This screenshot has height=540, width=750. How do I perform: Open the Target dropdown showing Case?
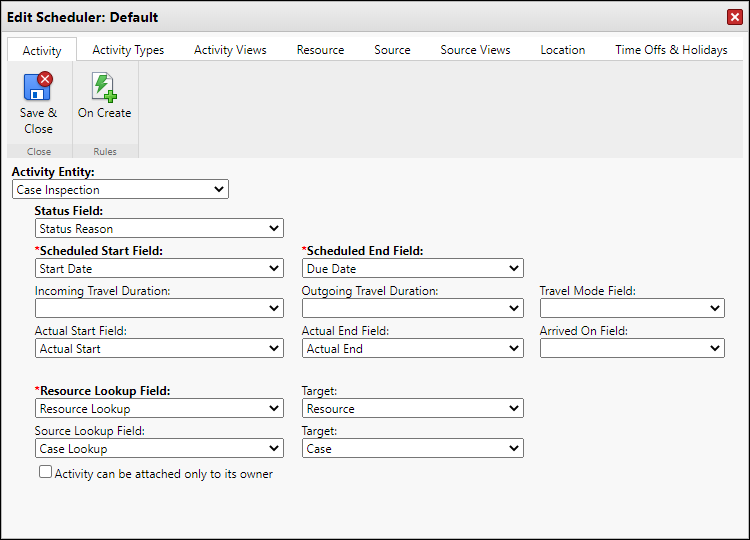point(413,448)
